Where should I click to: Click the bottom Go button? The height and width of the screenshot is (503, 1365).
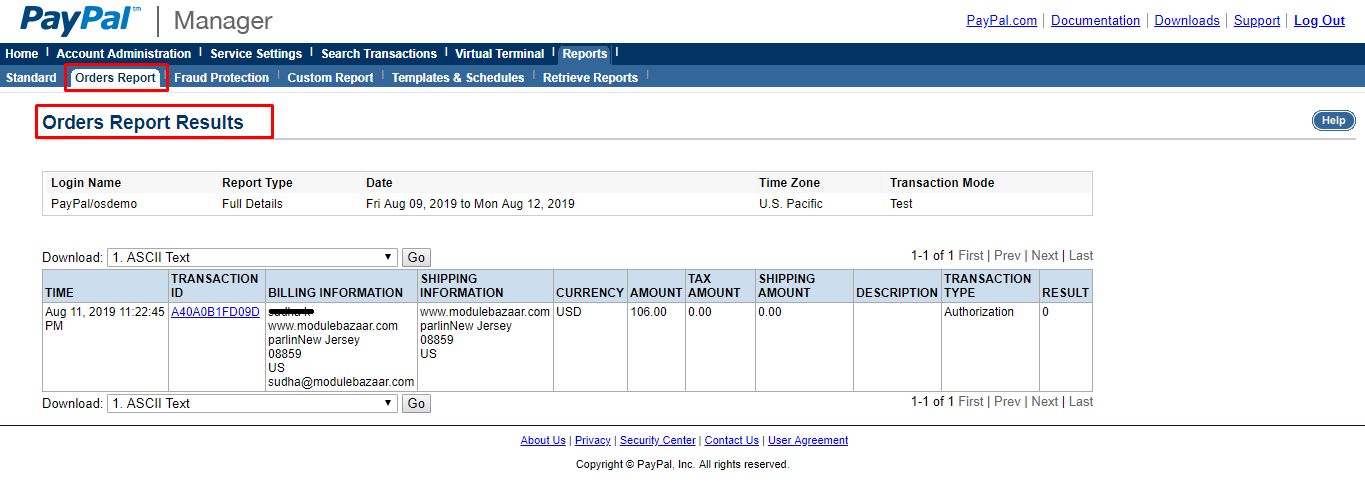(x=417, y=404)
